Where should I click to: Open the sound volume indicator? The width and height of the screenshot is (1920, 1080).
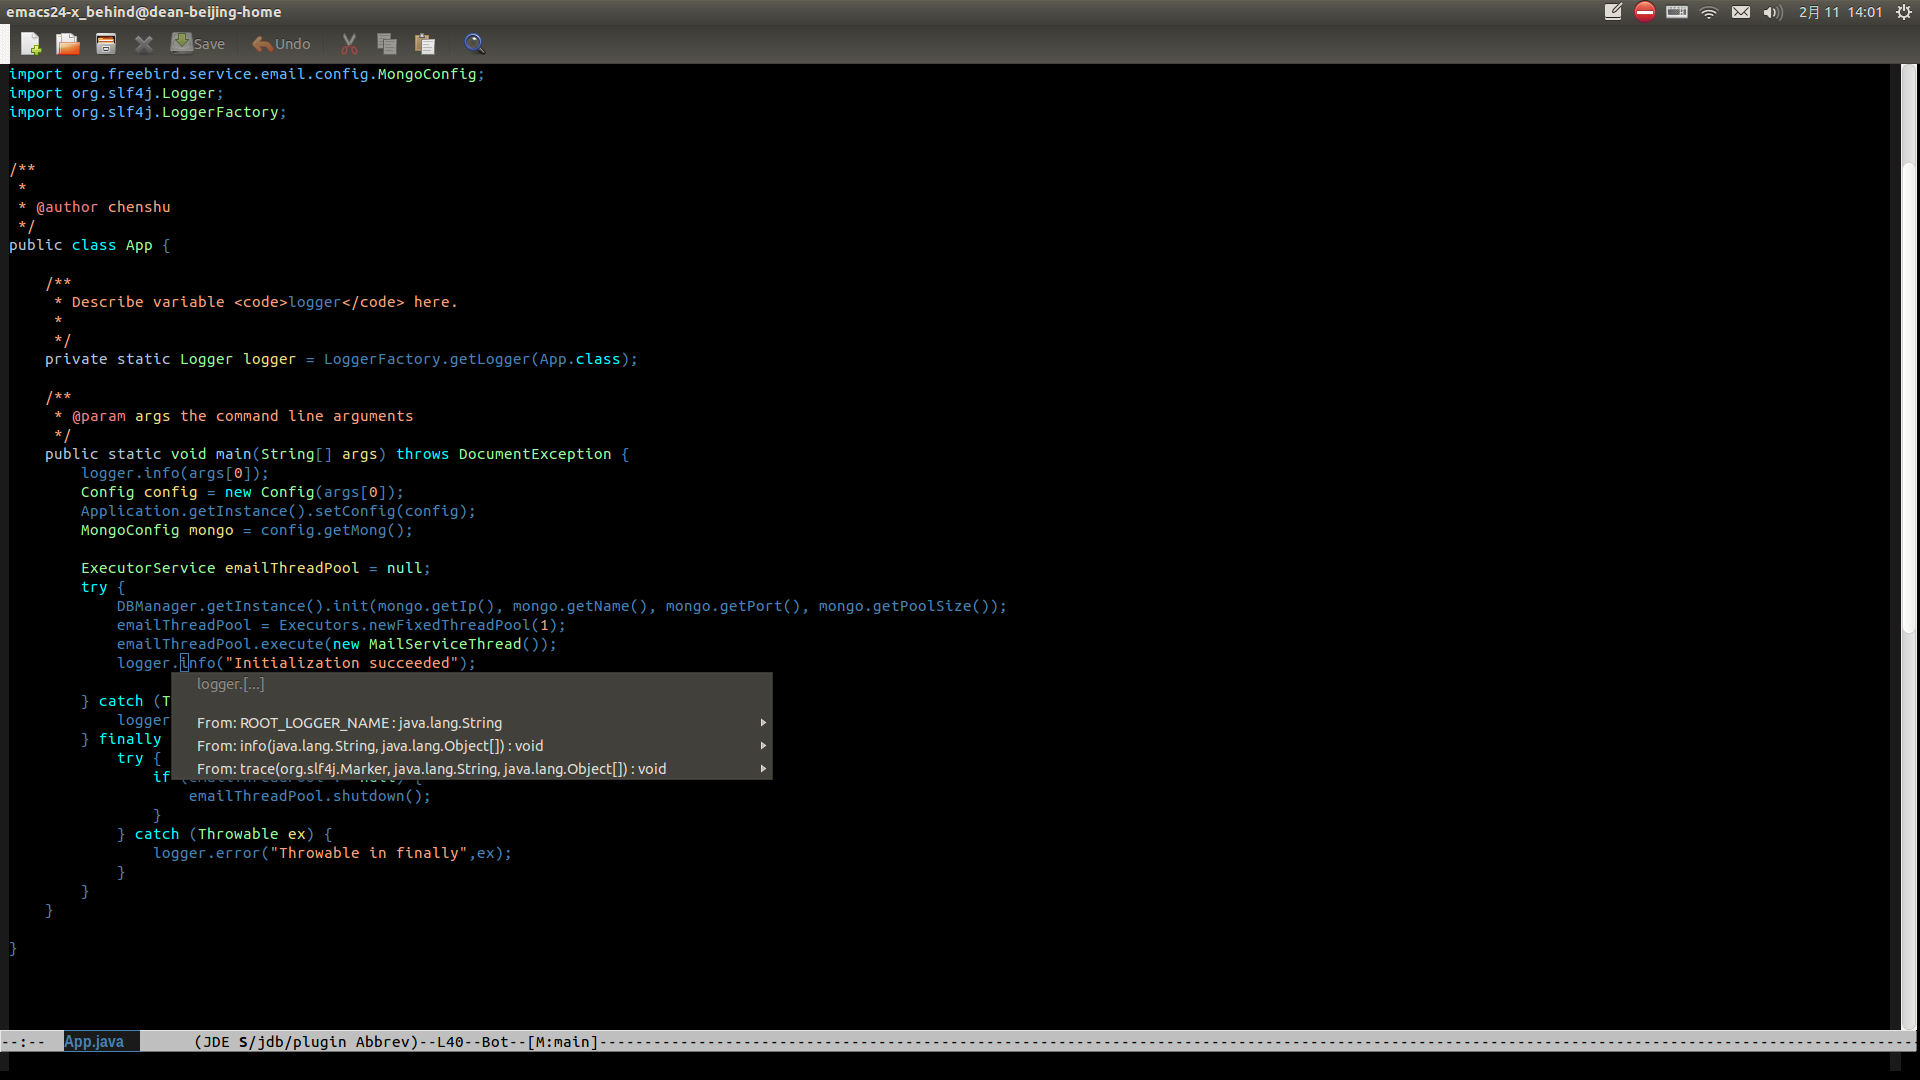click(1772, 12)
